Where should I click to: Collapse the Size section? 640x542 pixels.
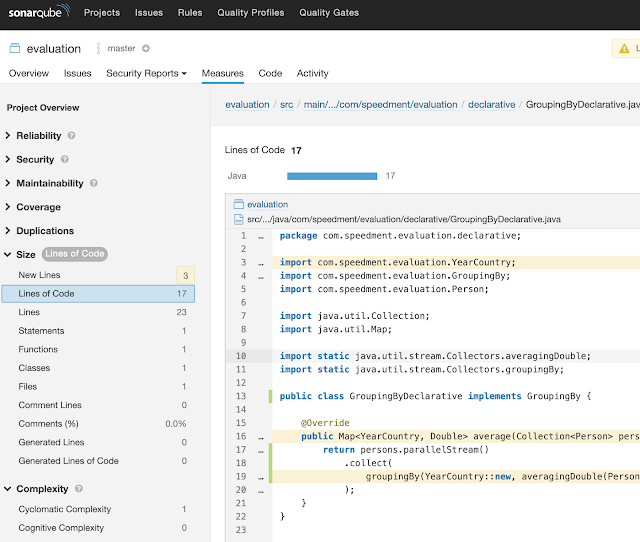pyautogui.click(x=25, y=254)
